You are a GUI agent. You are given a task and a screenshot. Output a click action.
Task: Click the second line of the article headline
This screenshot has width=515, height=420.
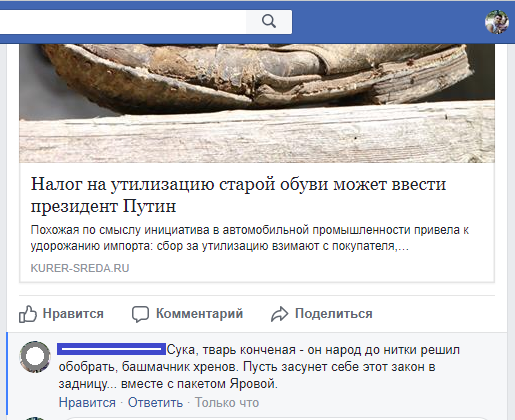tap(103, 206)
